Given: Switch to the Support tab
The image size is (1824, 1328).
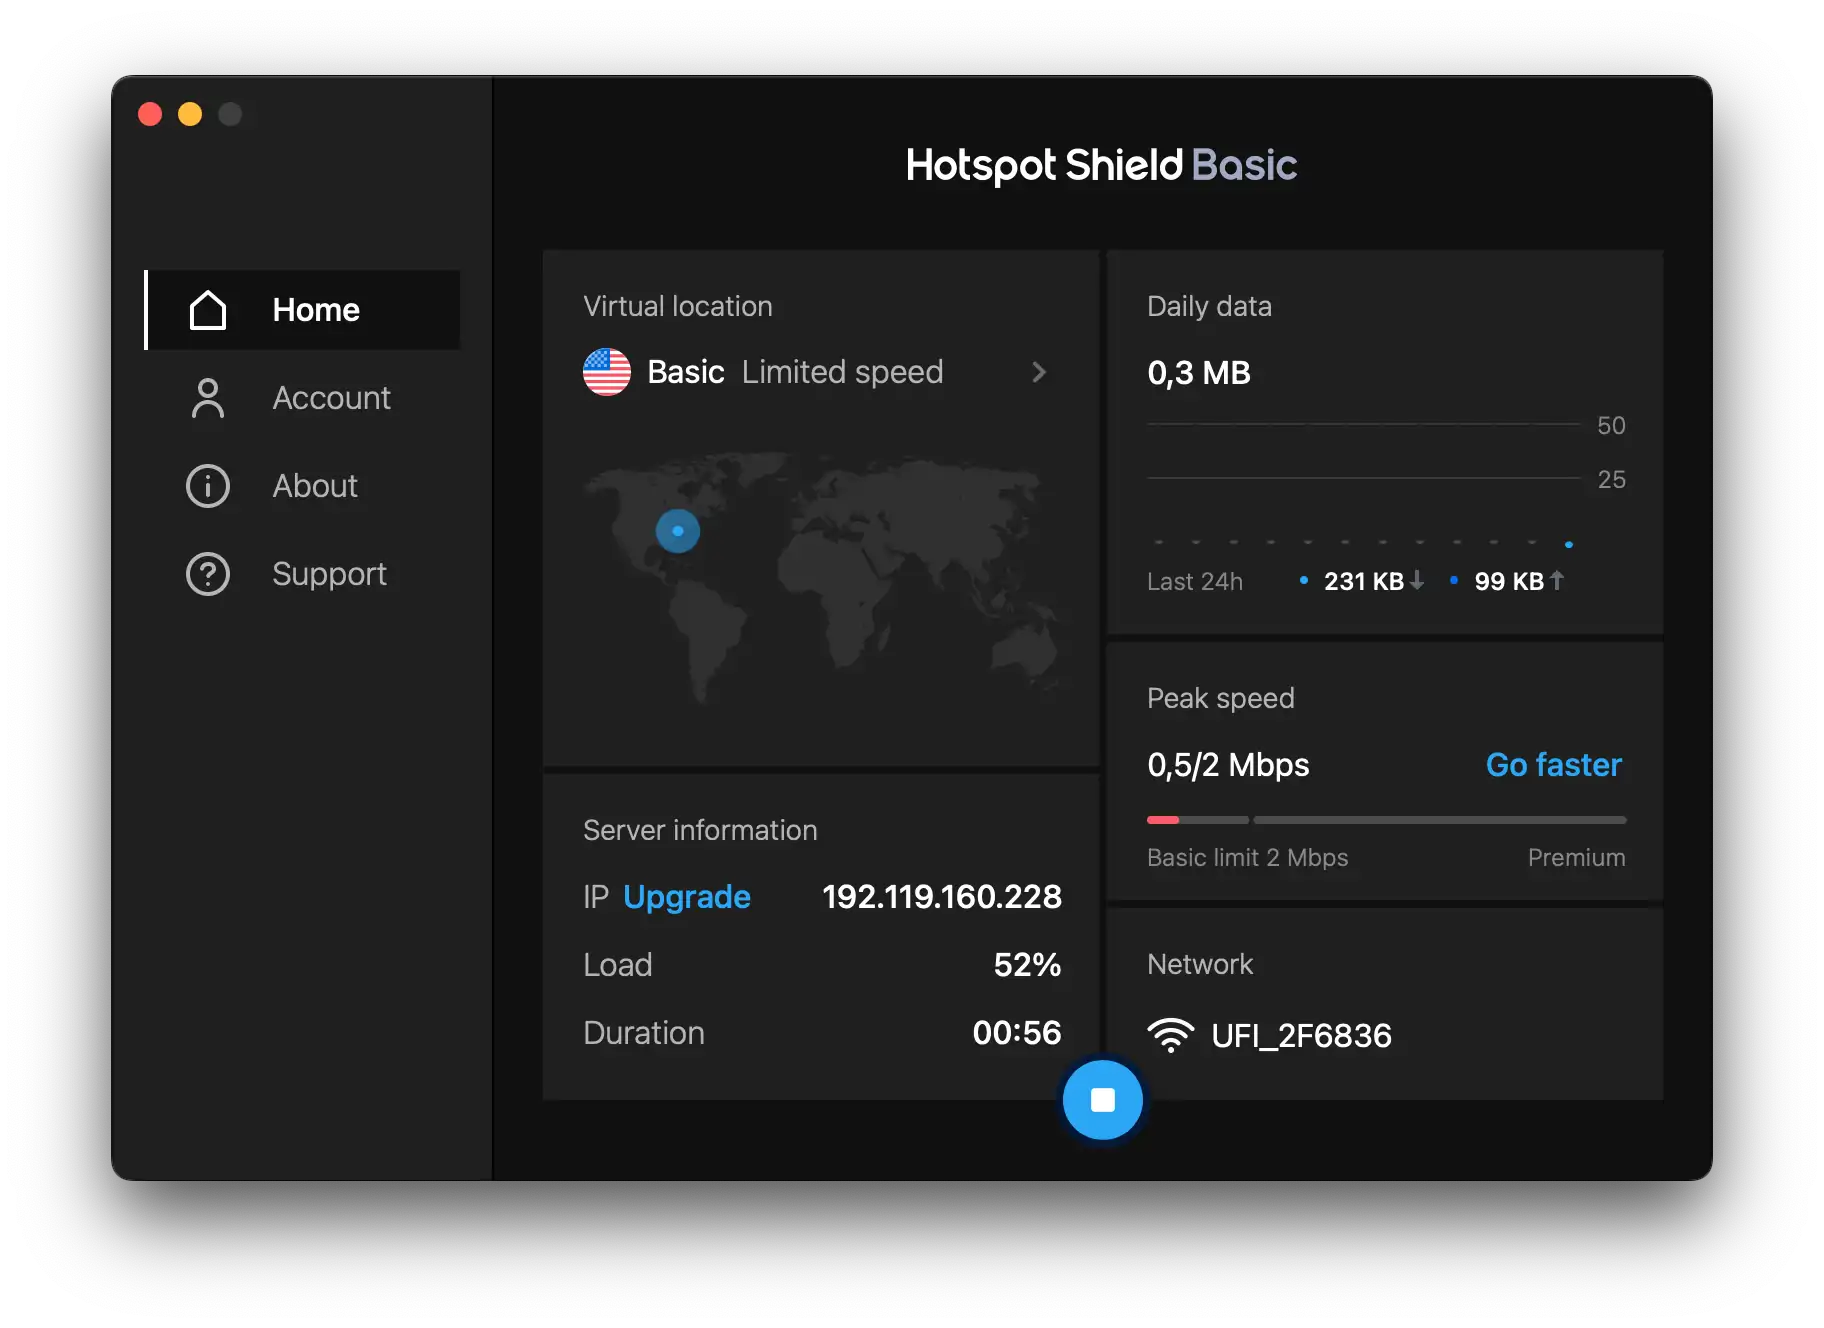Looking at the screenshot, I should (328, 574).
